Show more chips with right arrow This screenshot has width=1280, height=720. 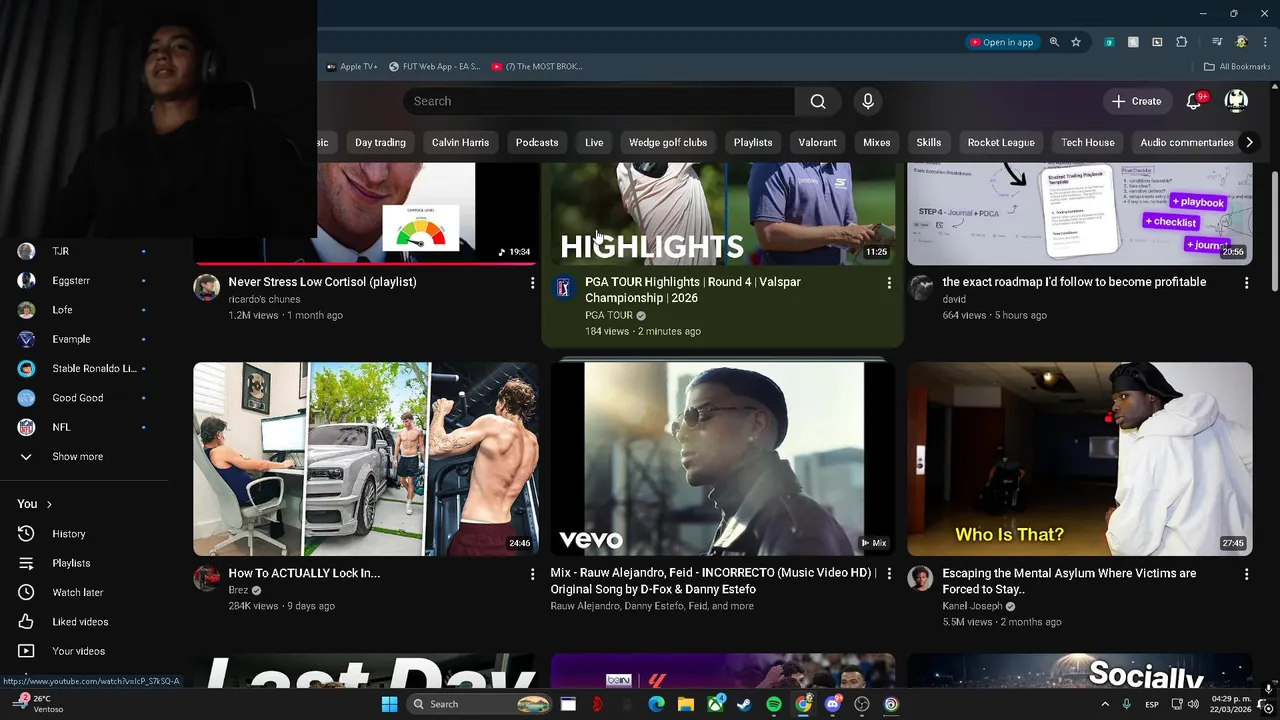tap(1249, 142)
